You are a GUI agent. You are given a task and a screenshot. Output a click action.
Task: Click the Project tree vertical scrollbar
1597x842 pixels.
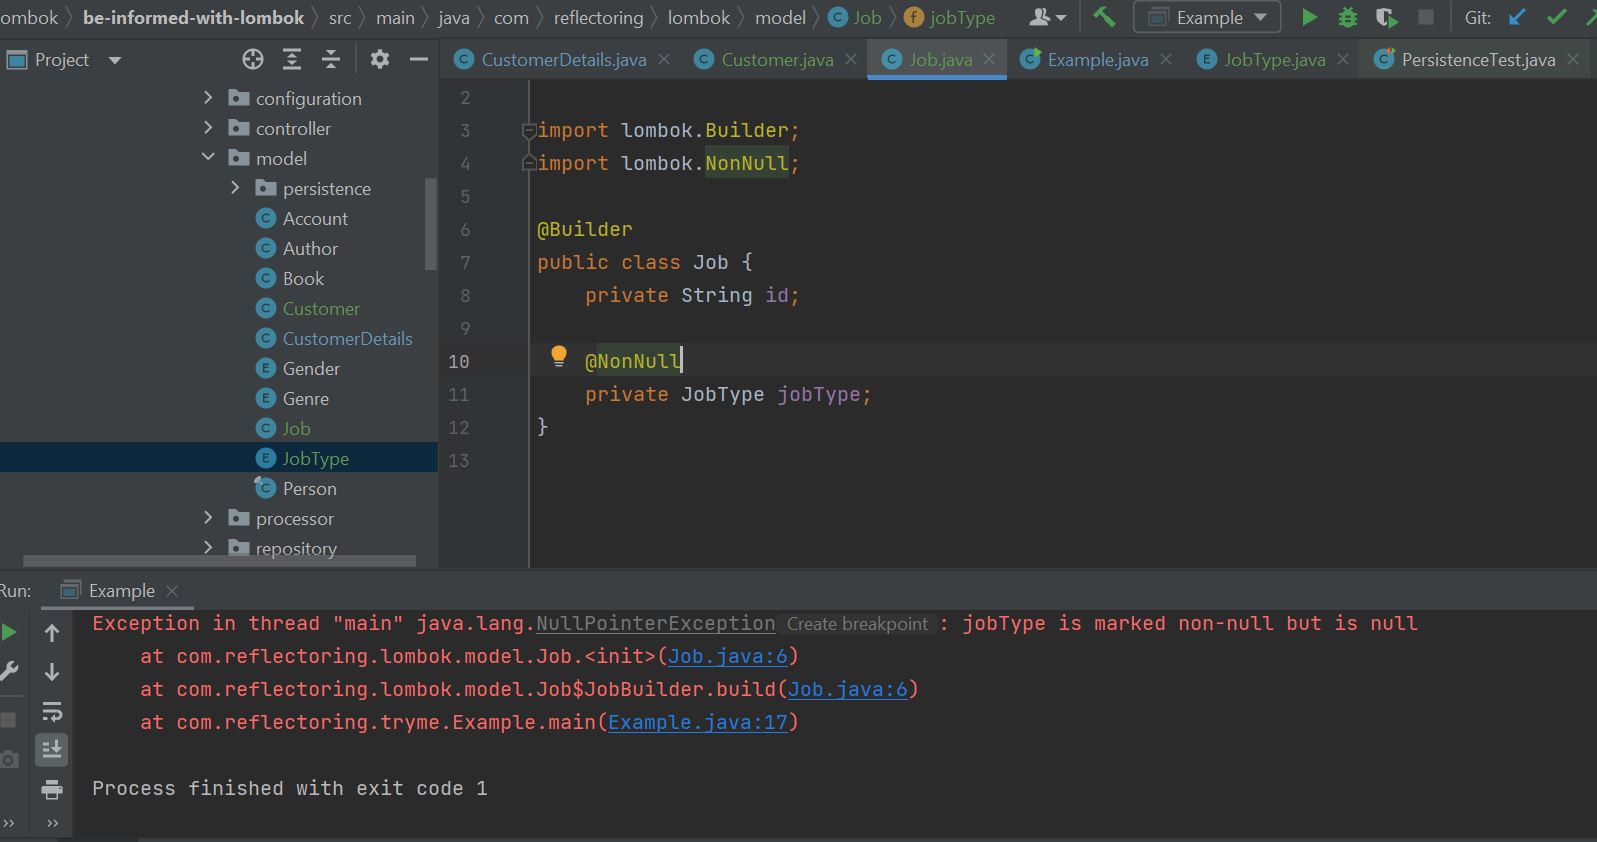(431, 224)
